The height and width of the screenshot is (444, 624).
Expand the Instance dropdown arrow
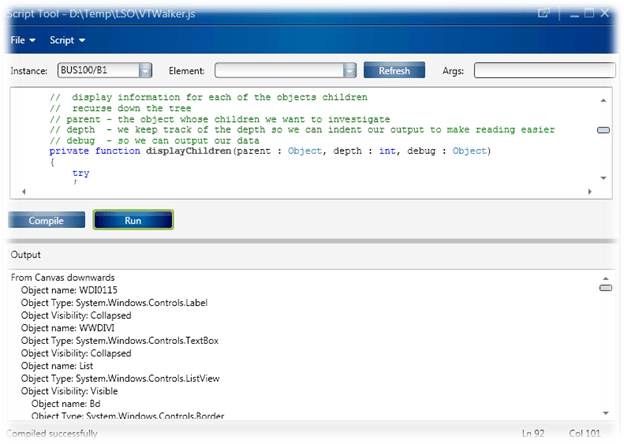[145, 71]
